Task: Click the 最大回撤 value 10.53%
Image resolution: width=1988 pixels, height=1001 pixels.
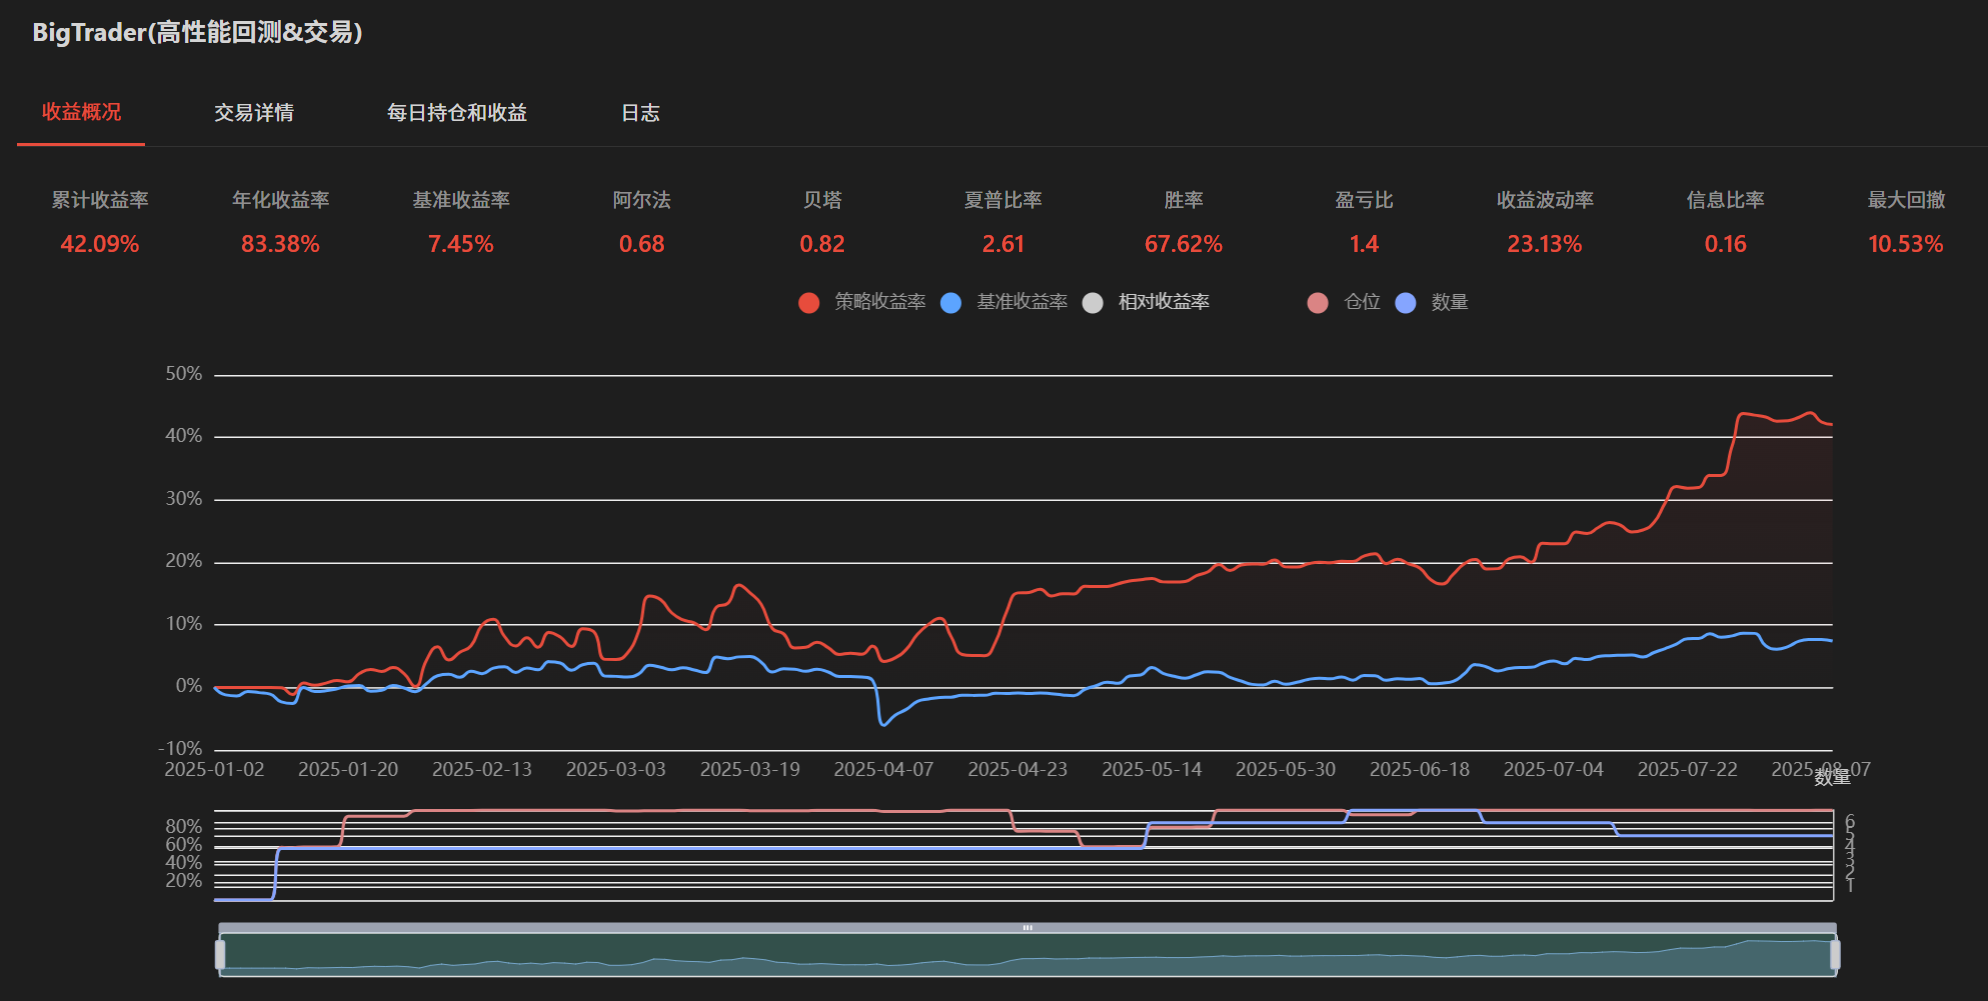Action: point(1905,244)
